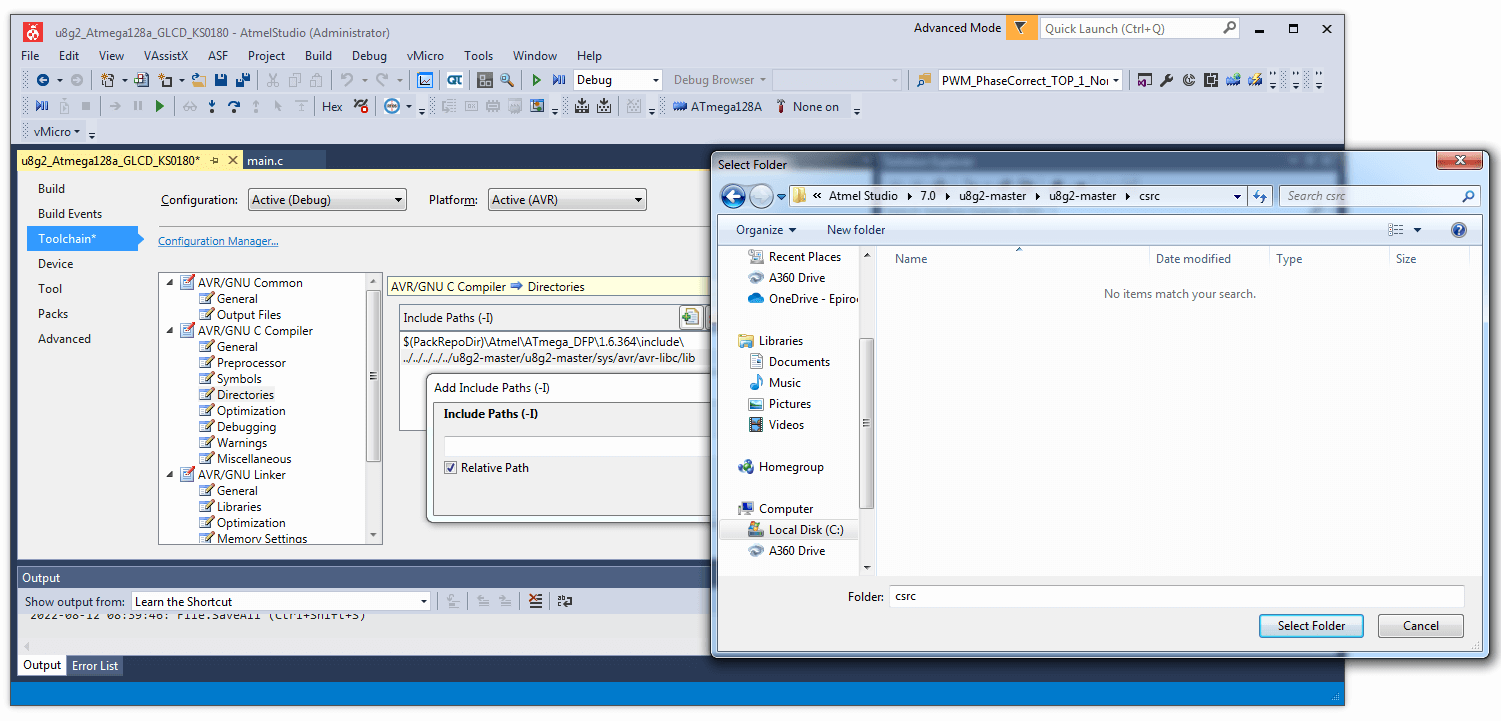Click the search magnifier in Search csrc box
Screen dimensions: 1501x721
pos(1468,196)
